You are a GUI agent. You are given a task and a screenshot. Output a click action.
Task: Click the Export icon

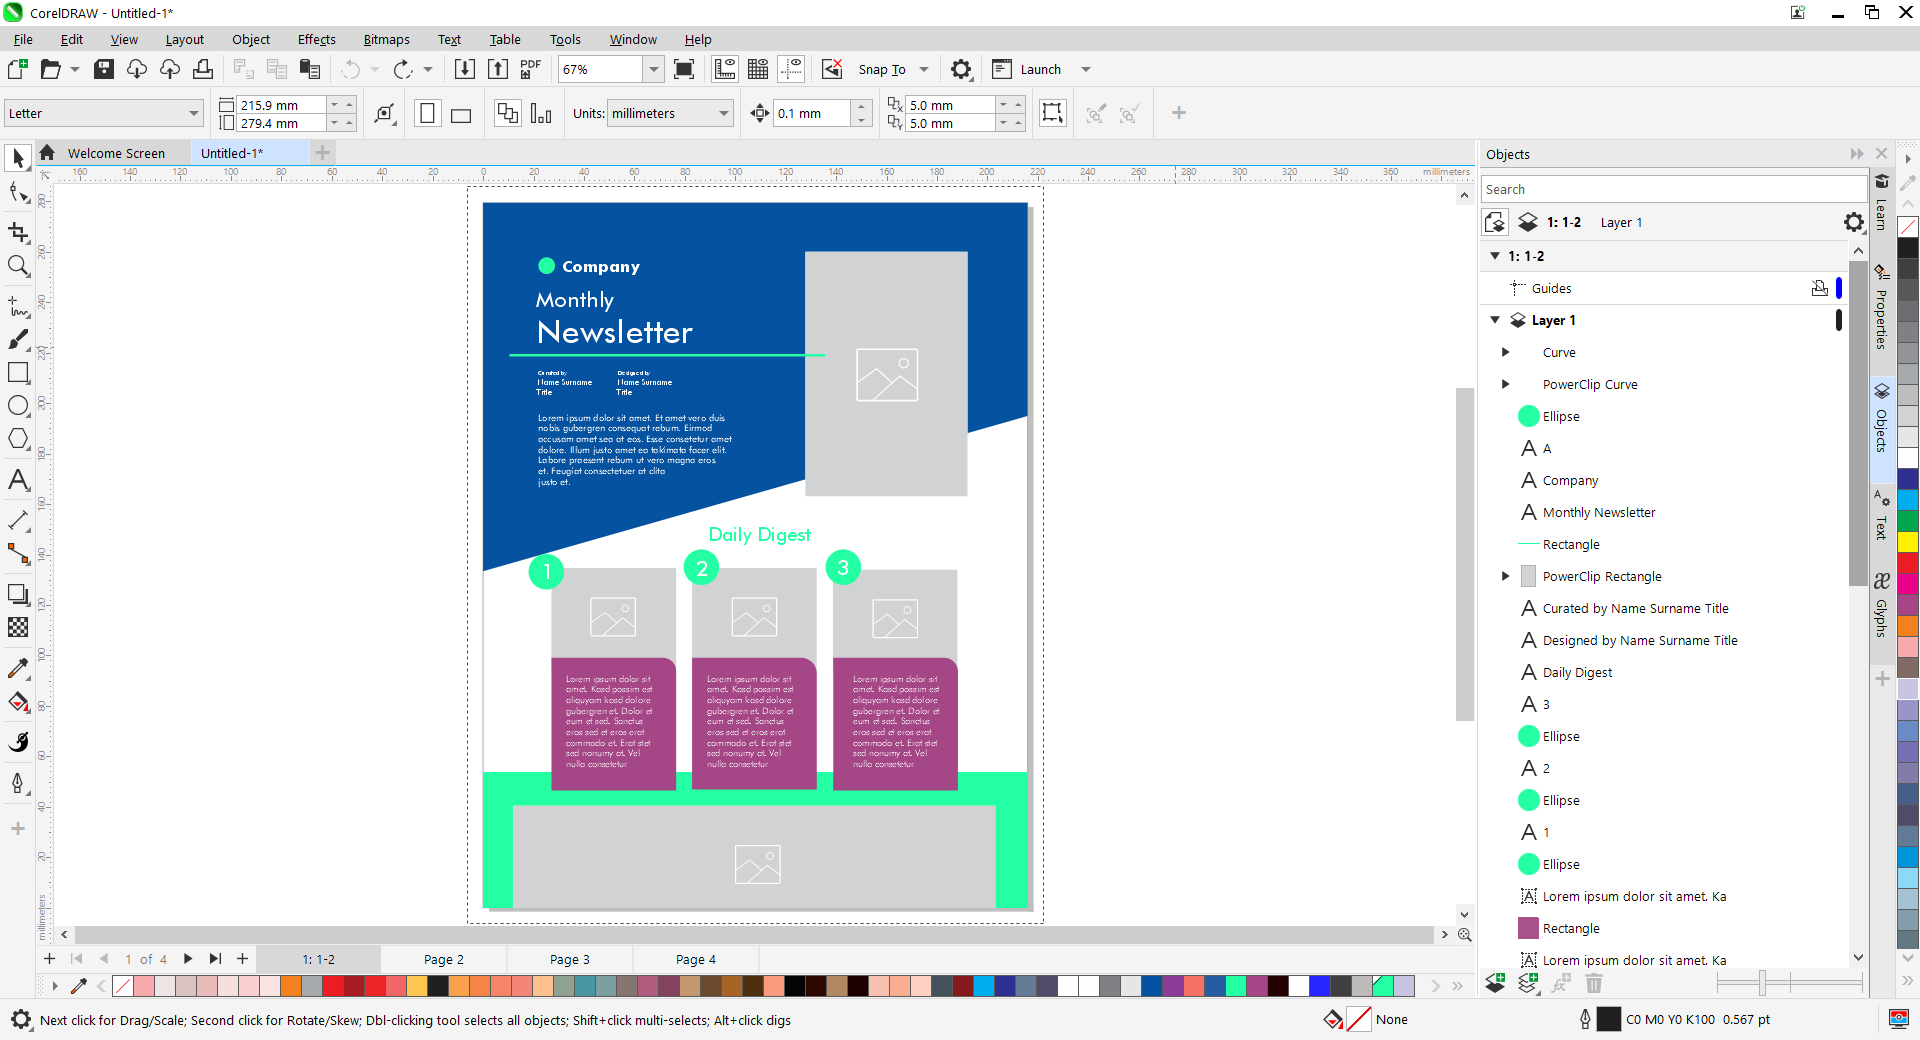498,69
